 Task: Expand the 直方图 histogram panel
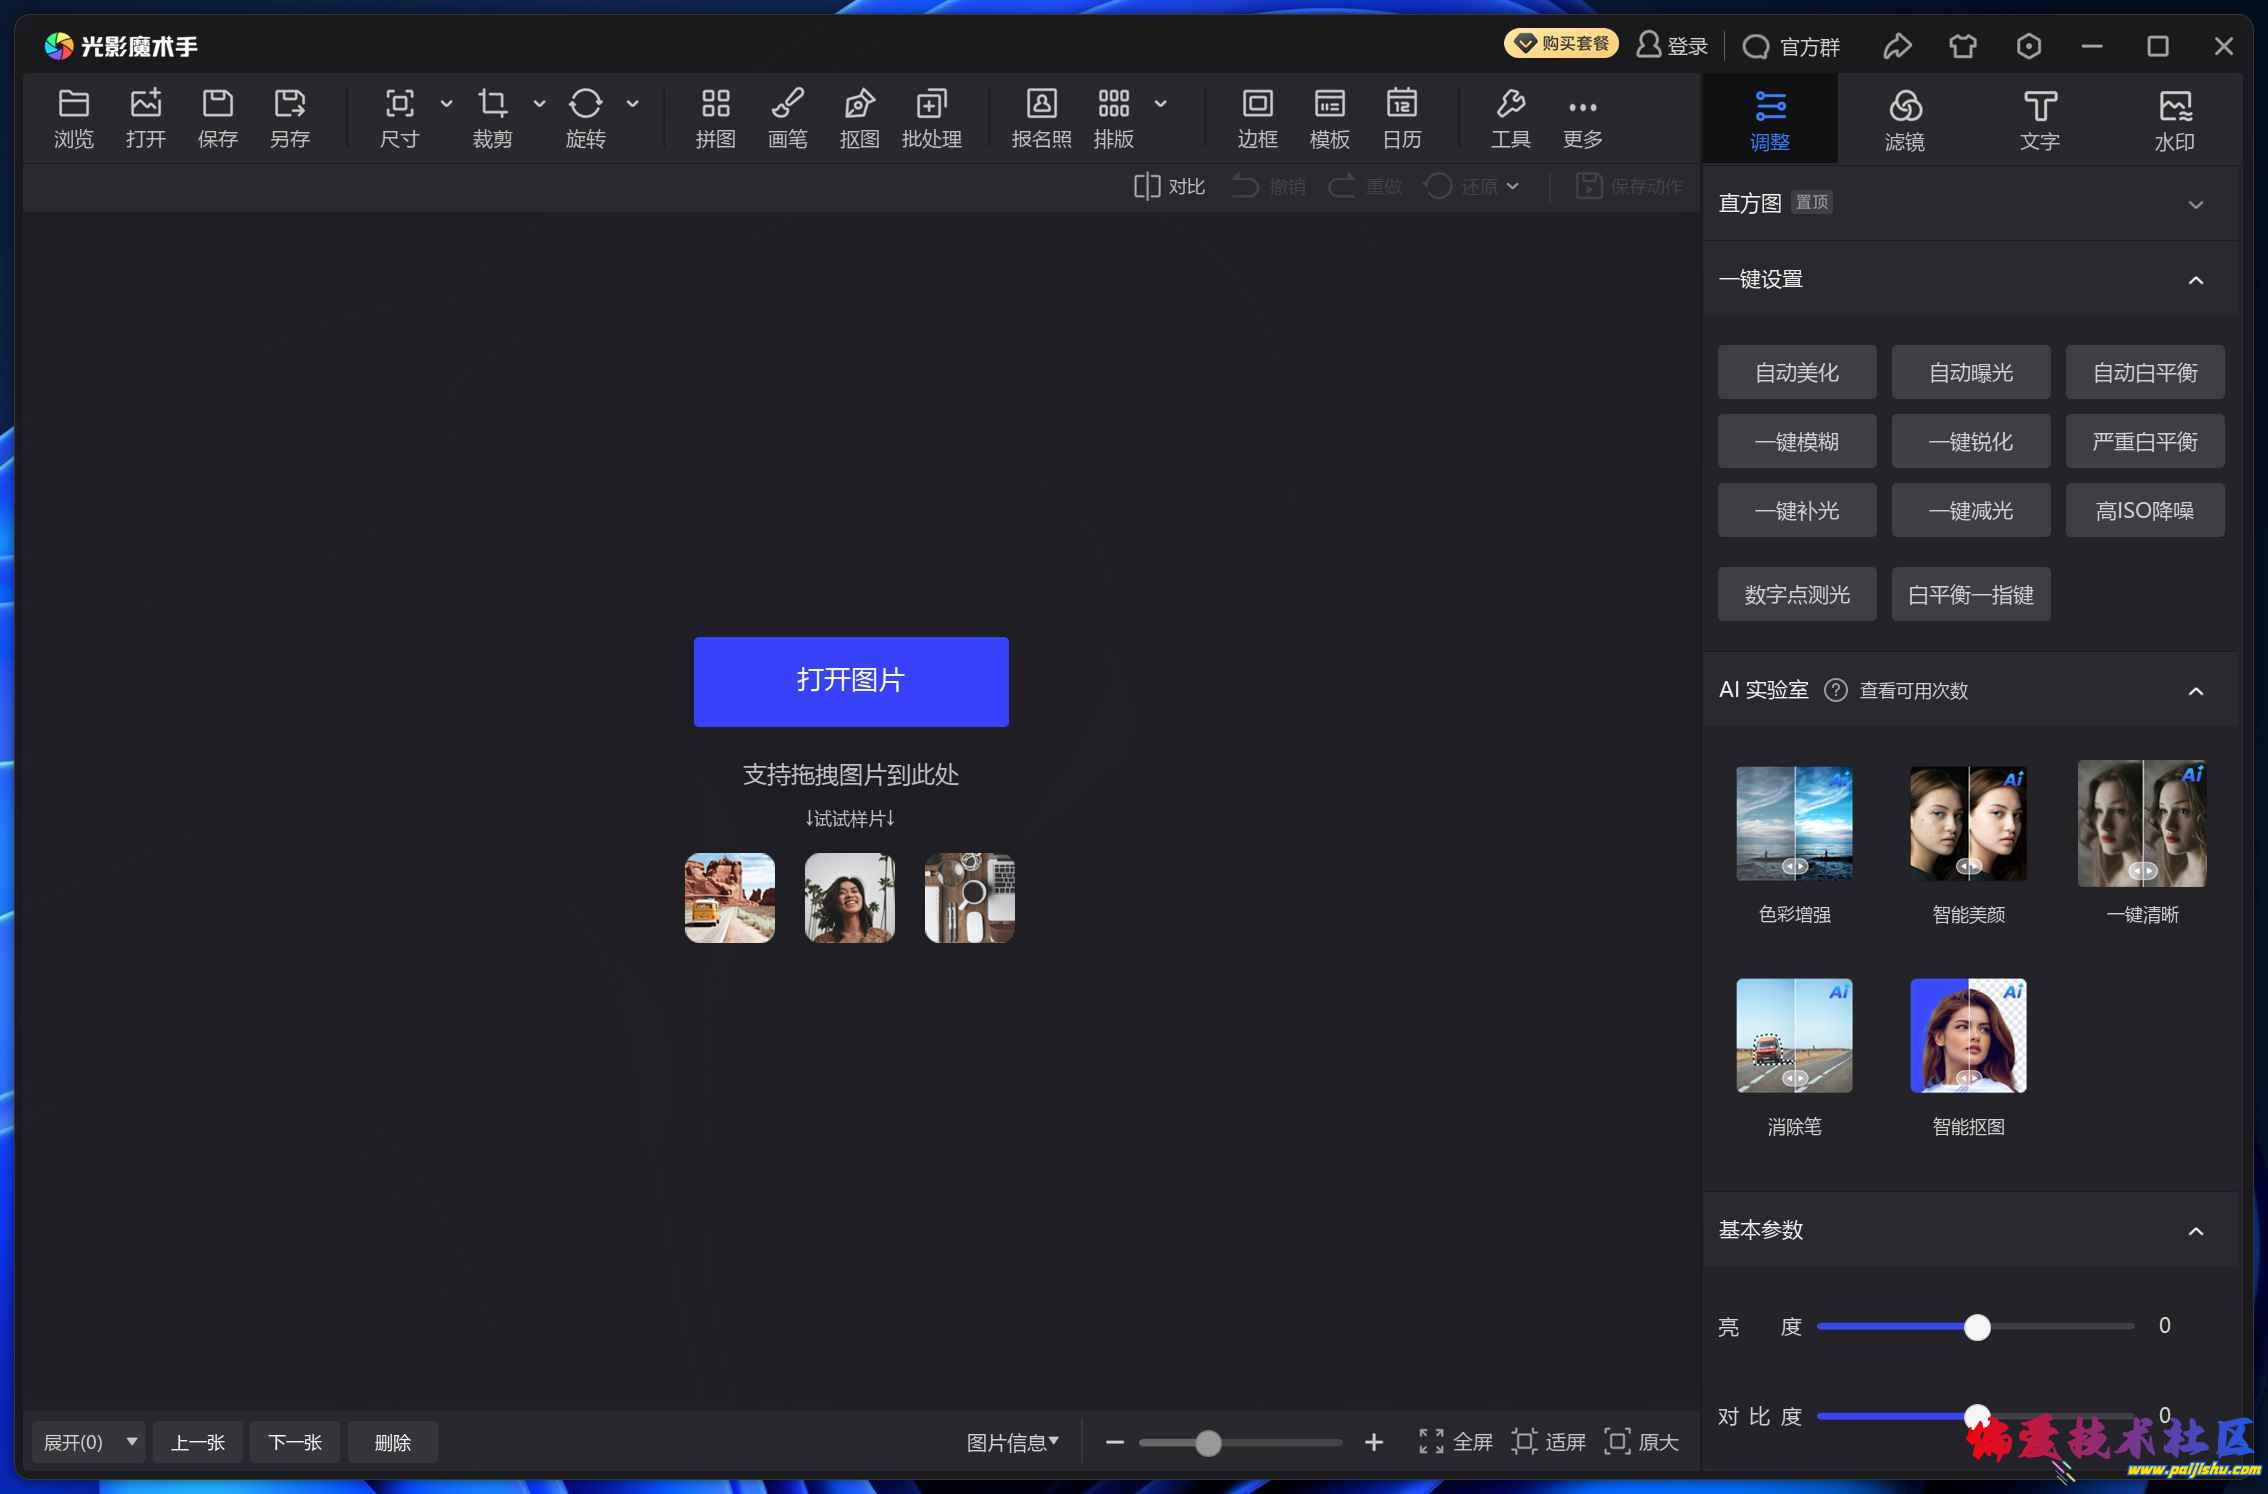point(2195,204)
